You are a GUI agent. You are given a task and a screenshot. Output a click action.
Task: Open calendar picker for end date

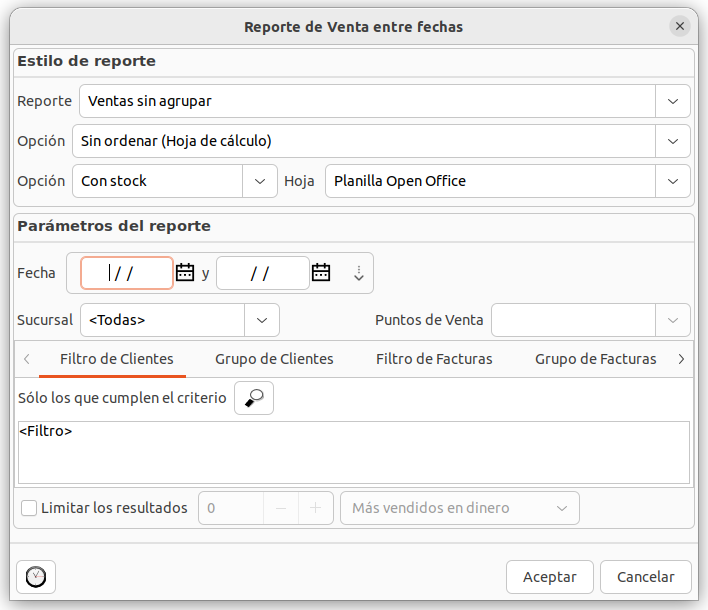click(x=321, y=272)
